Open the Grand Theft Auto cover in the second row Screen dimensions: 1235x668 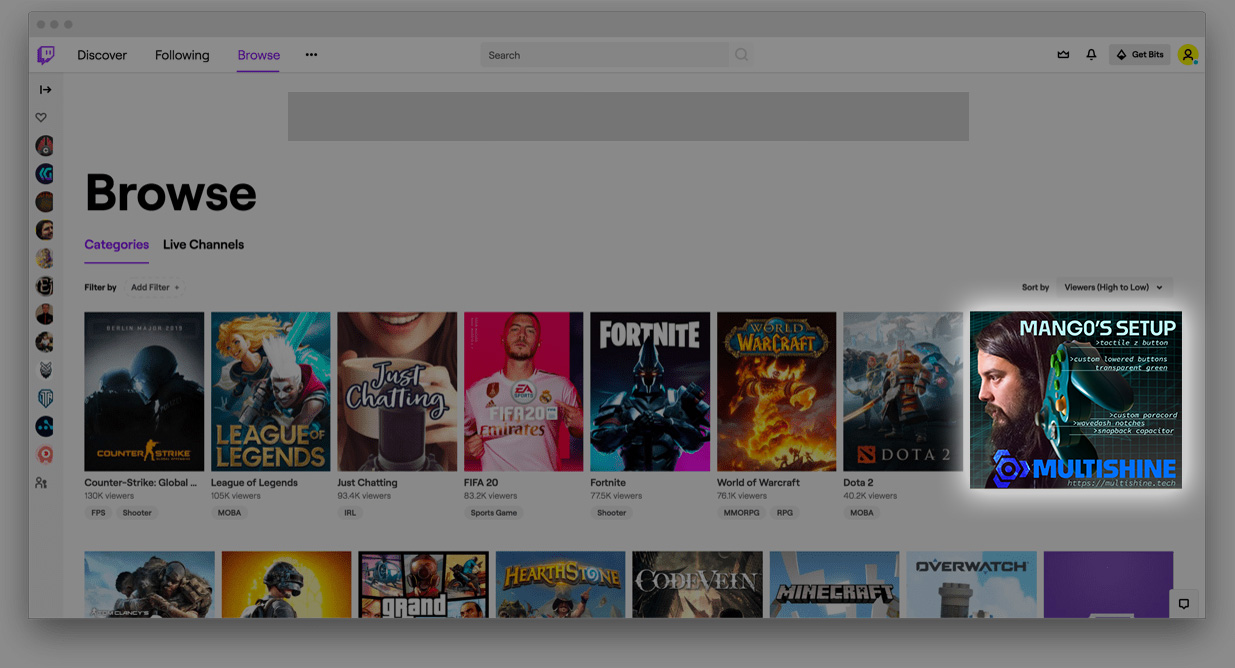424,584
